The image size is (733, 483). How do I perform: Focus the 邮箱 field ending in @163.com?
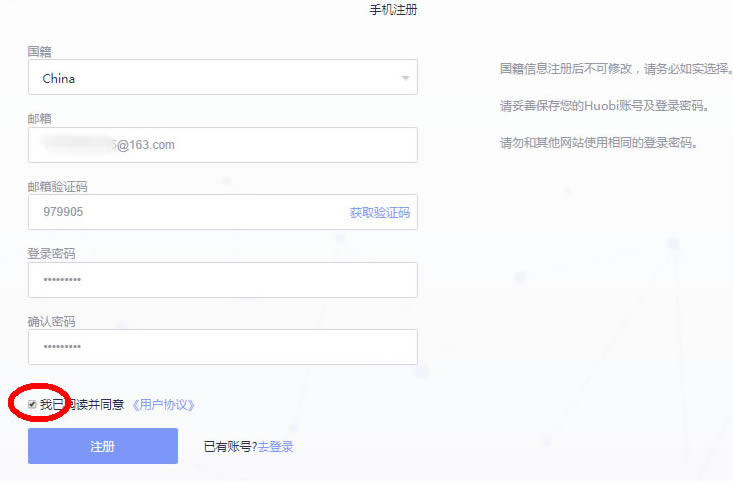(x=222, y=145)
